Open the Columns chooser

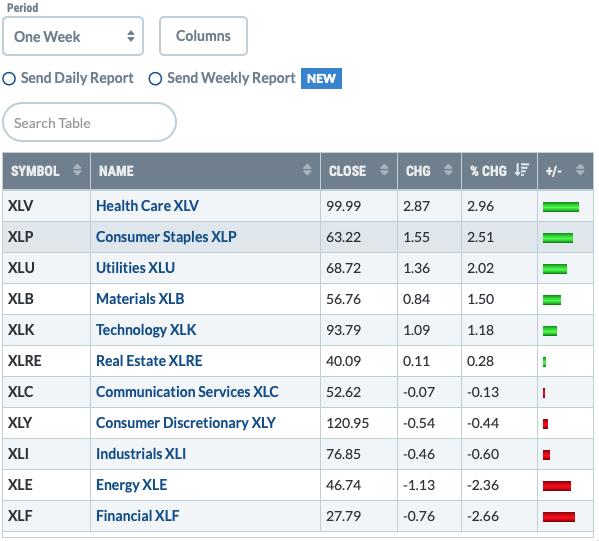tap(203, 36)
